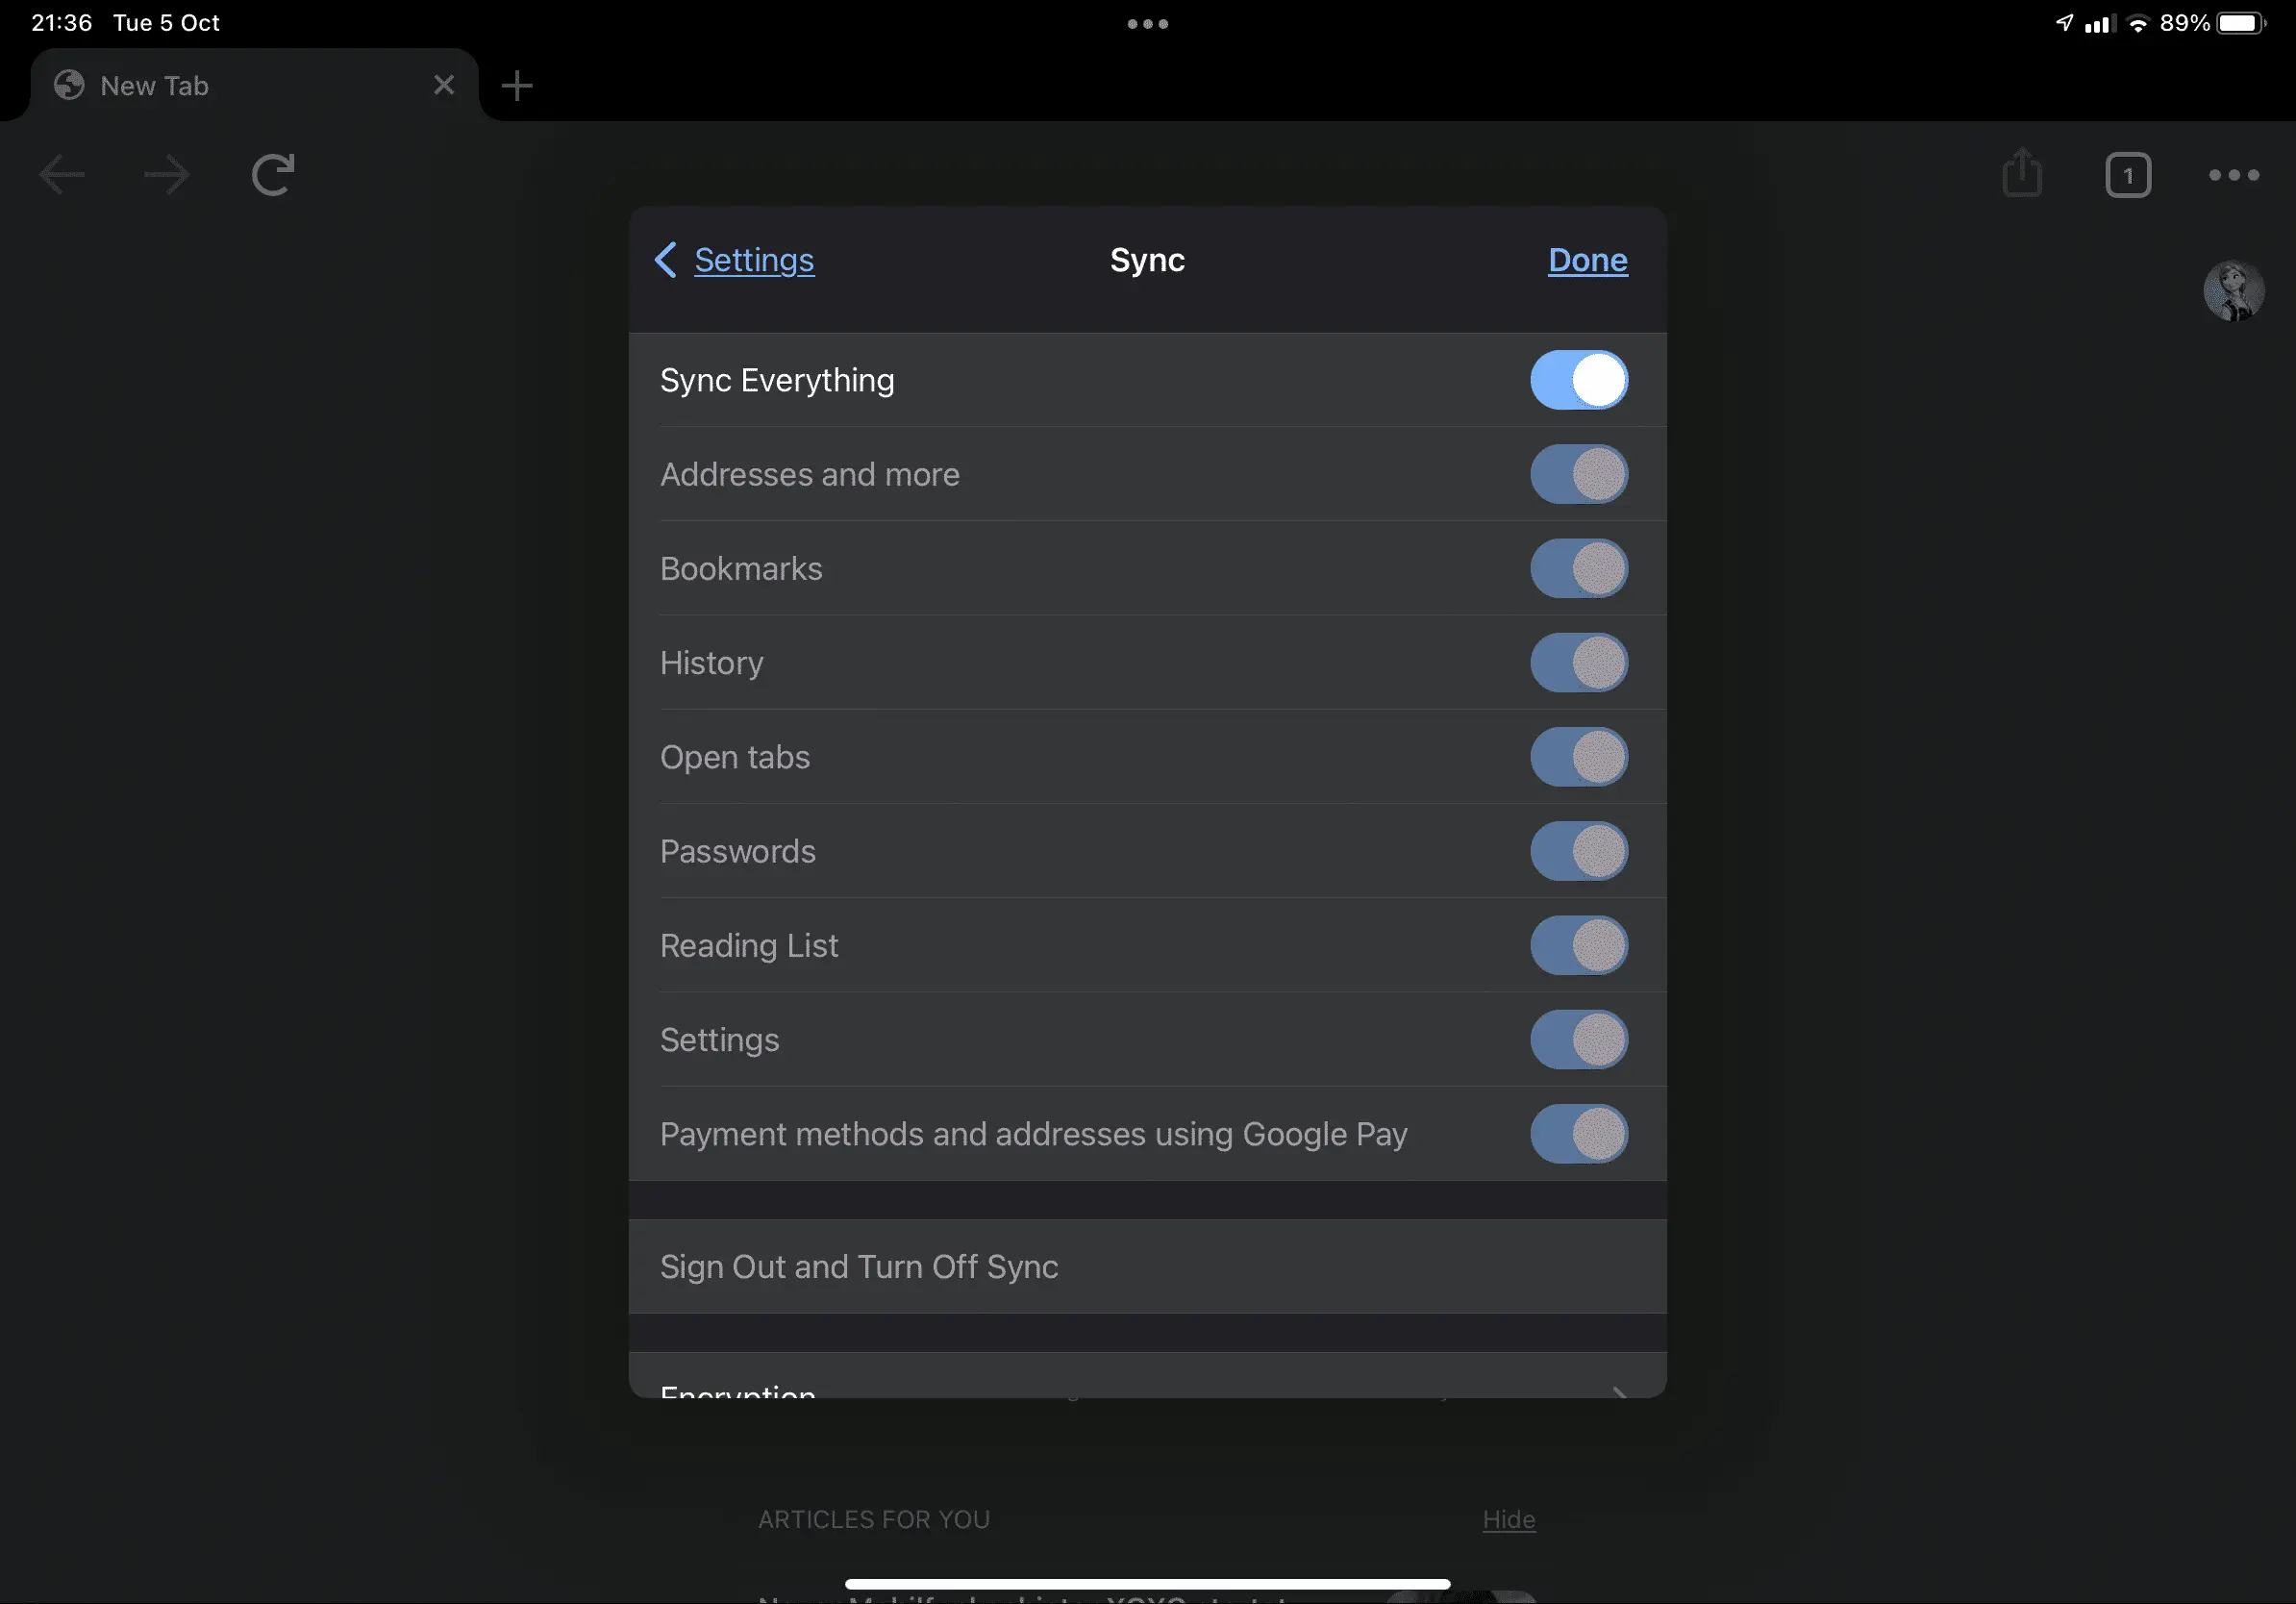The image size is (2296, 1604).
Task: Toggle the History sync switch
Action: (1578, 662)
